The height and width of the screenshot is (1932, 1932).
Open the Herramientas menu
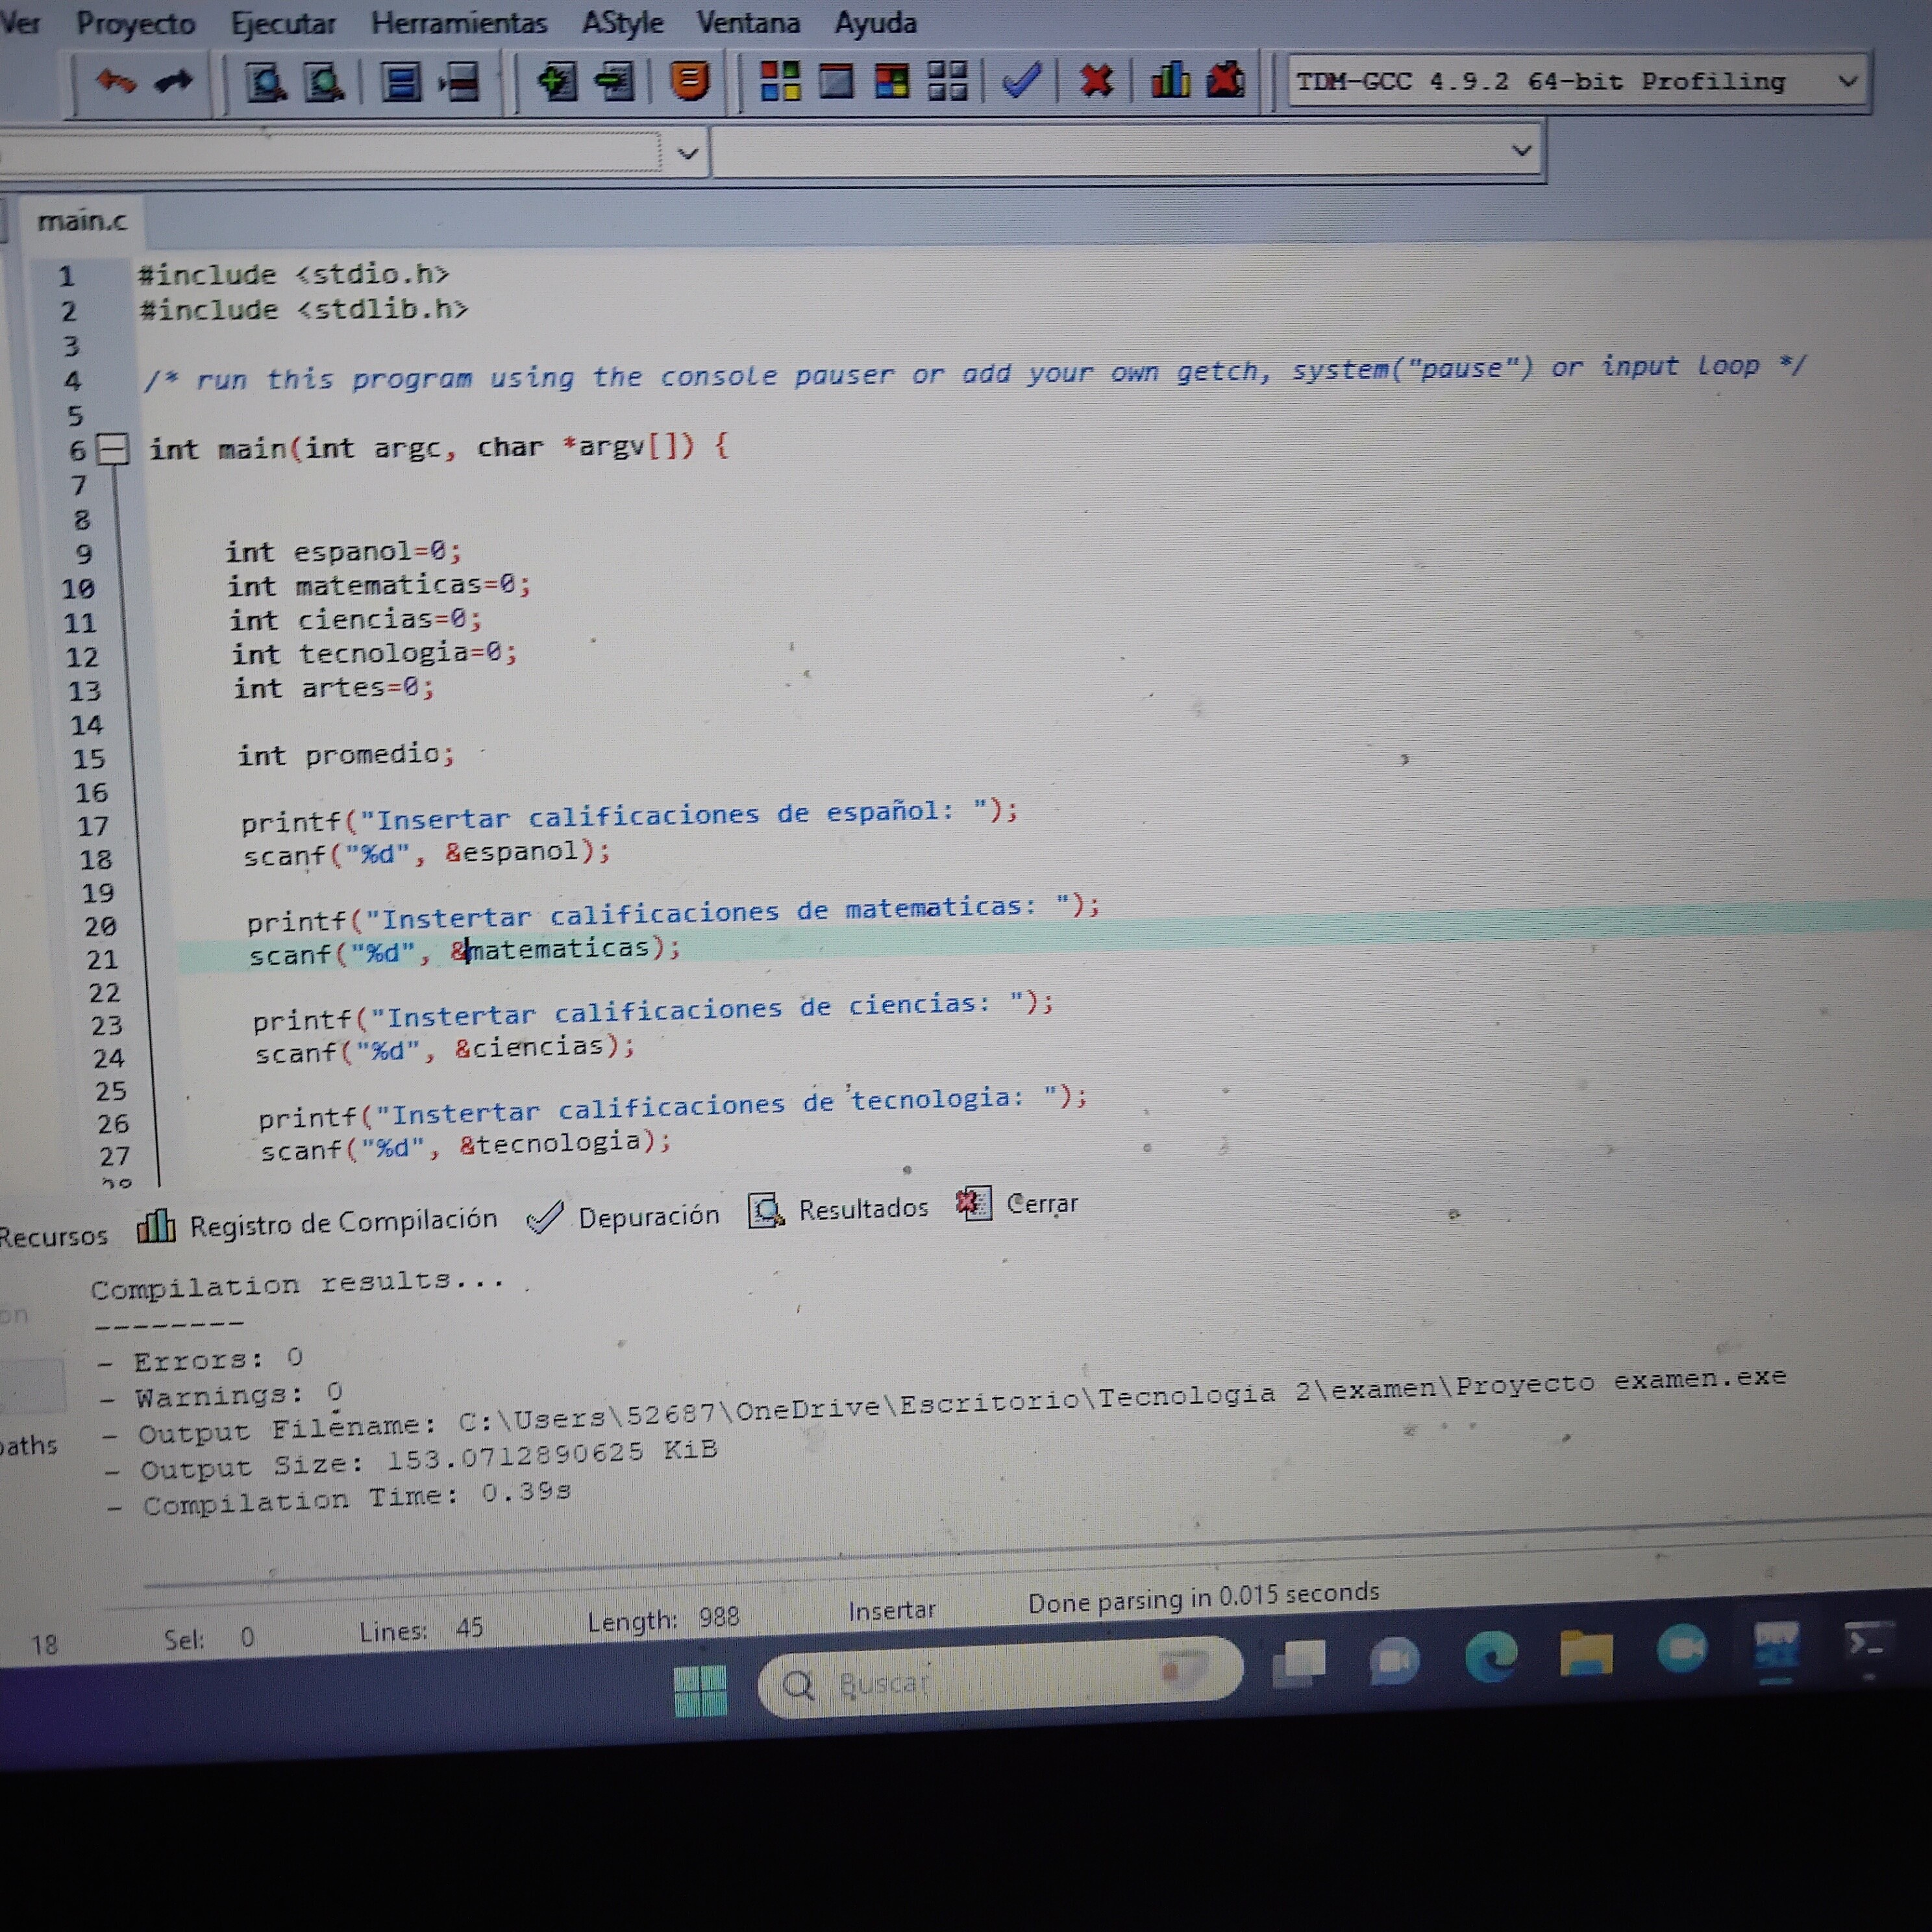(x=459, y=23)
